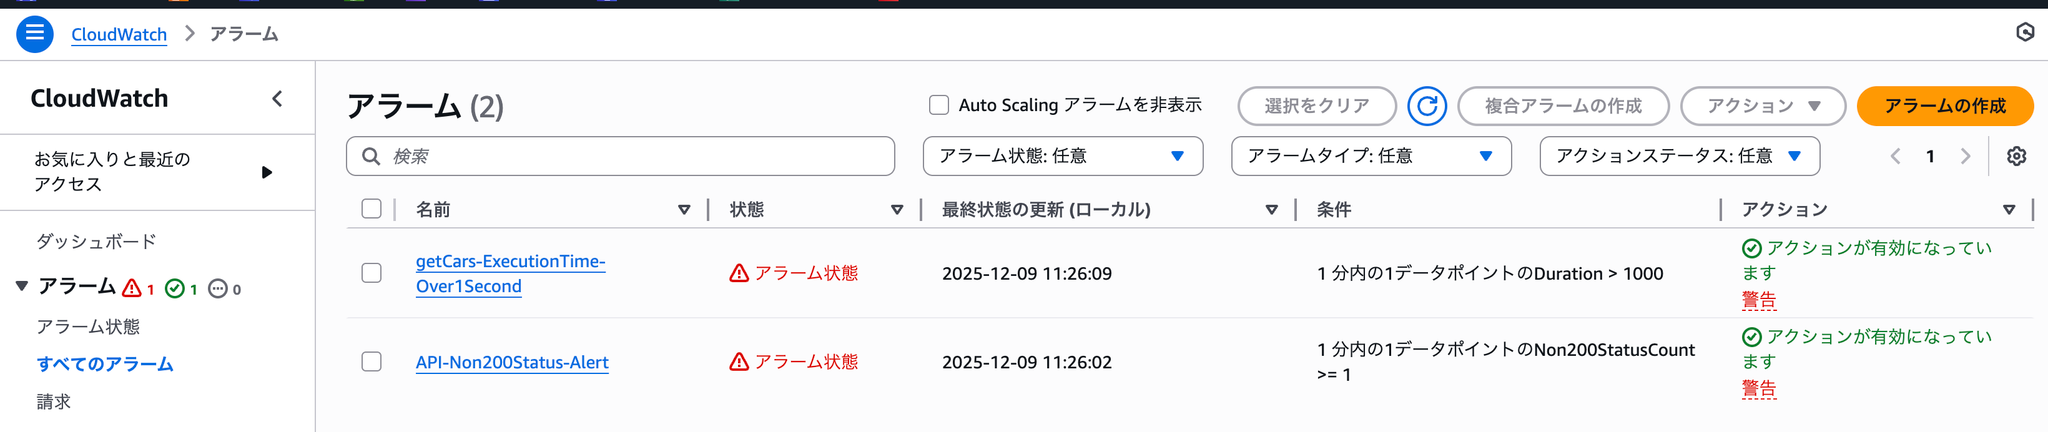Expand the アクションステータス filter dropdown

(x=1679, y=156)
